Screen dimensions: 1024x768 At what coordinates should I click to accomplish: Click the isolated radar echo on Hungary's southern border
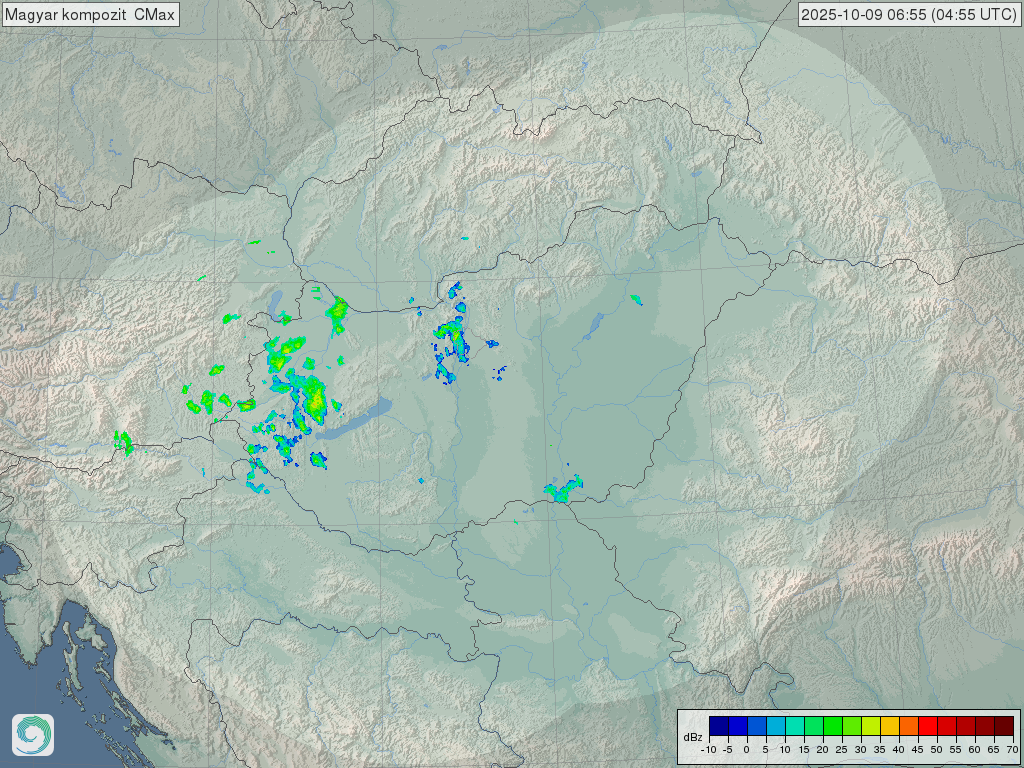coord(562,490)
